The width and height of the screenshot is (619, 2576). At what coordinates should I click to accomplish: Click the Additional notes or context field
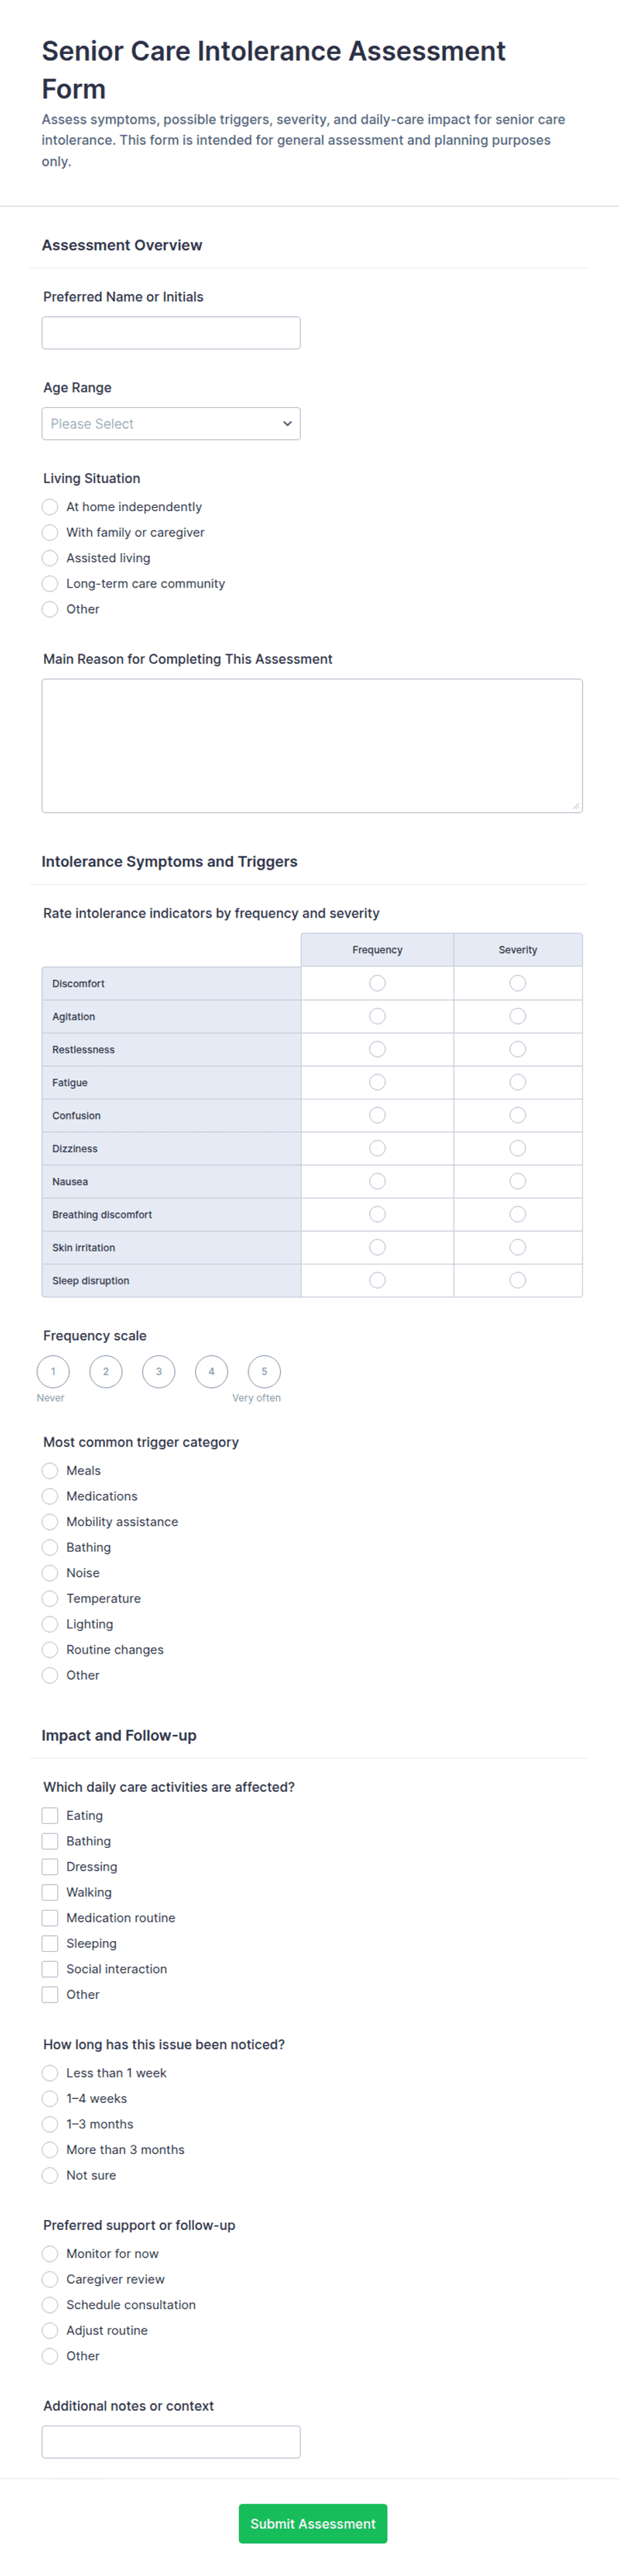coord(171,2442)
